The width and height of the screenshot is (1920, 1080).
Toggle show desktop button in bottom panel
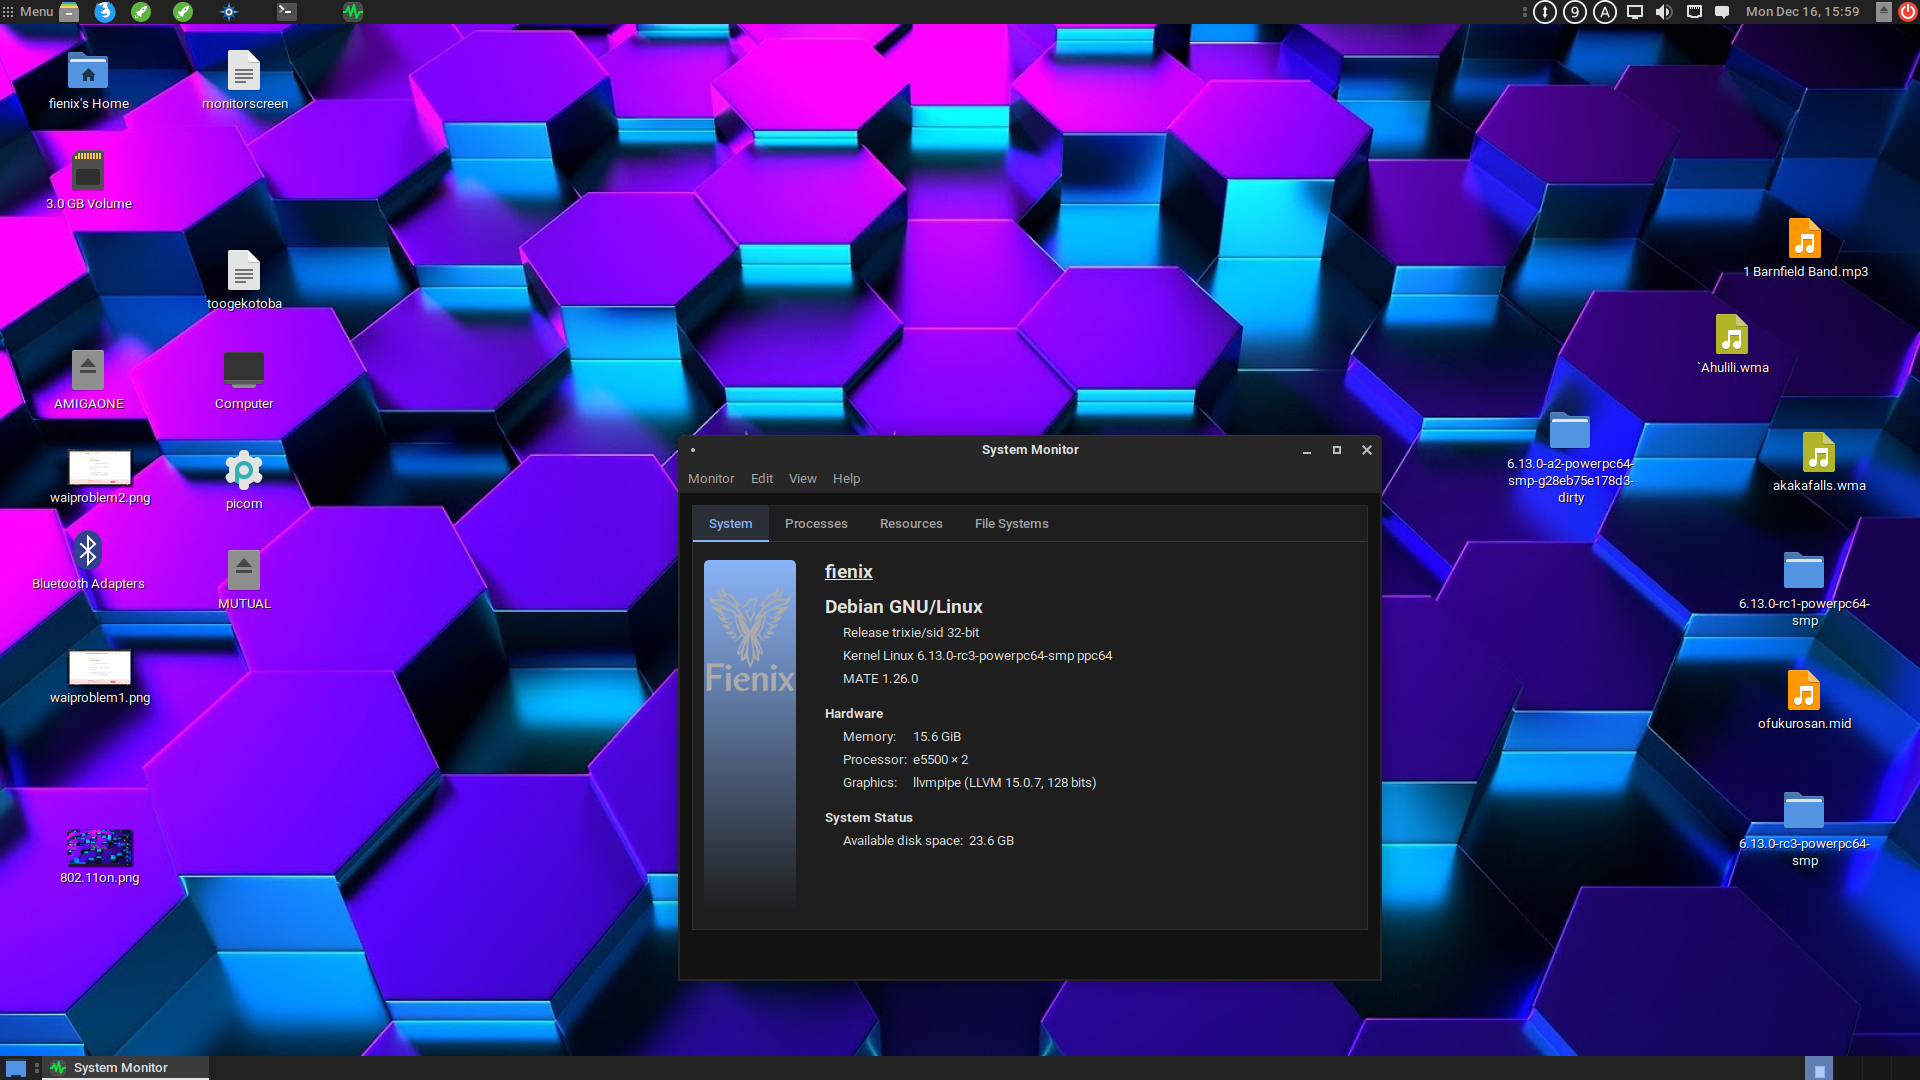click(x=16, y=1068)
